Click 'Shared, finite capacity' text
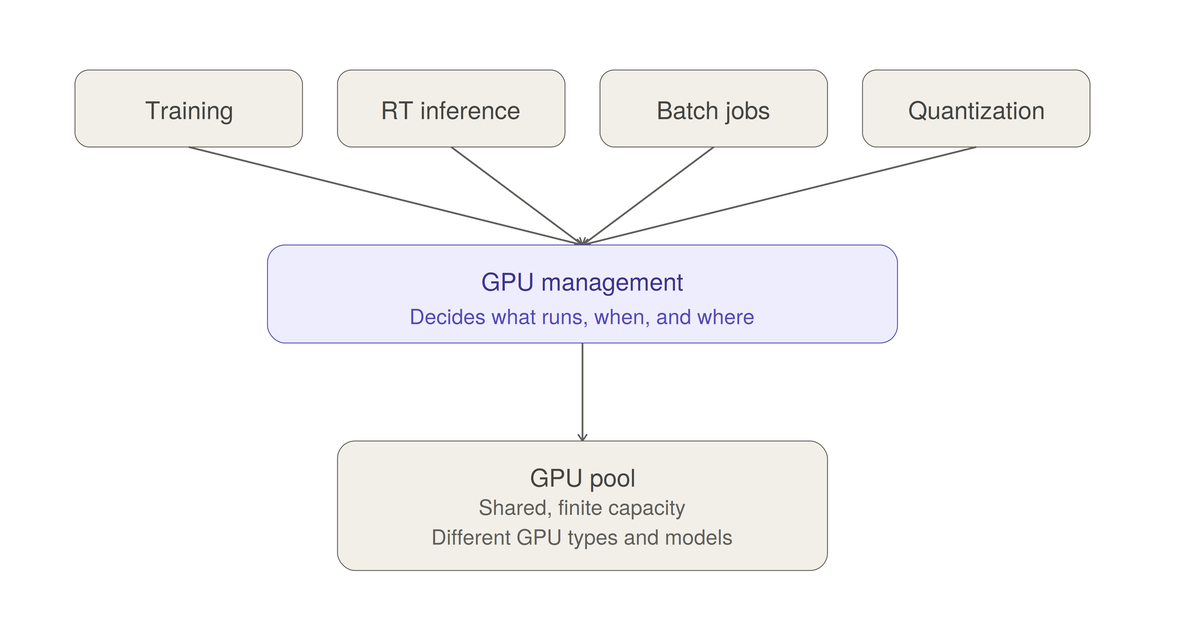Viewport: 1200px width, 630px height. [582, 508]
